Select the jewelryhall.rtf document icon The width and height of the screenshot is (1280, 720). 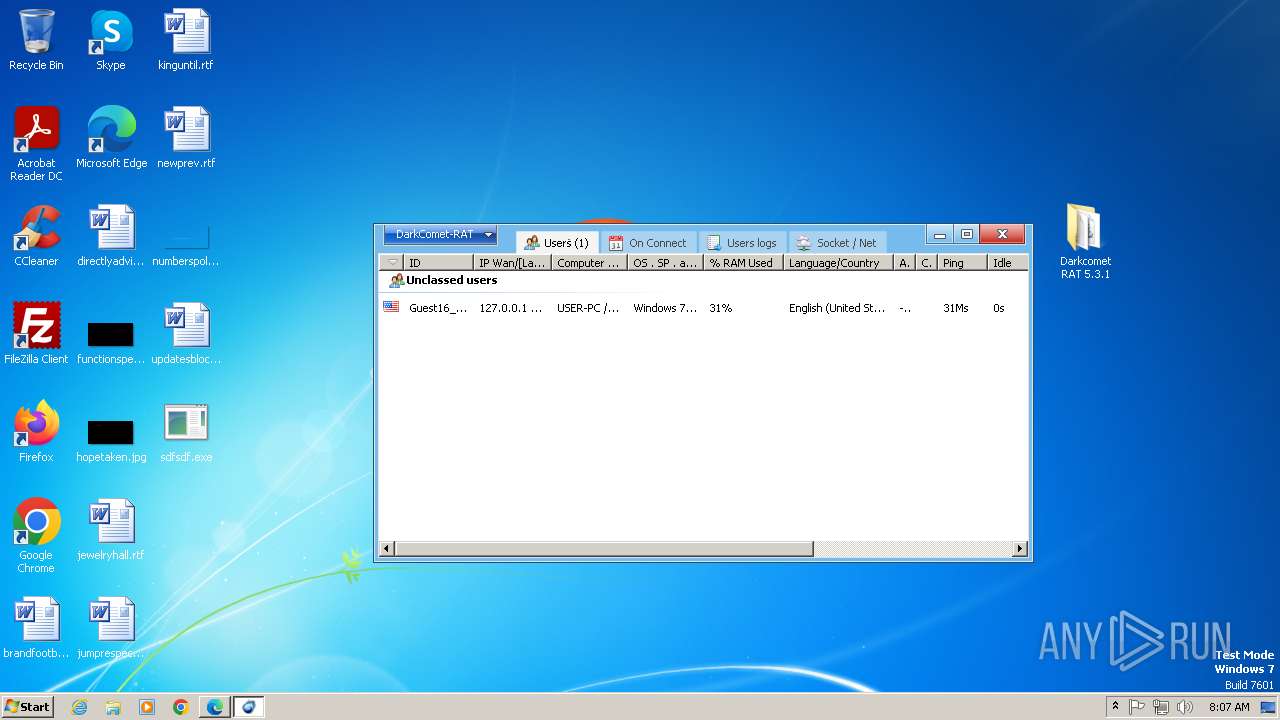click(x=111, y=530)
